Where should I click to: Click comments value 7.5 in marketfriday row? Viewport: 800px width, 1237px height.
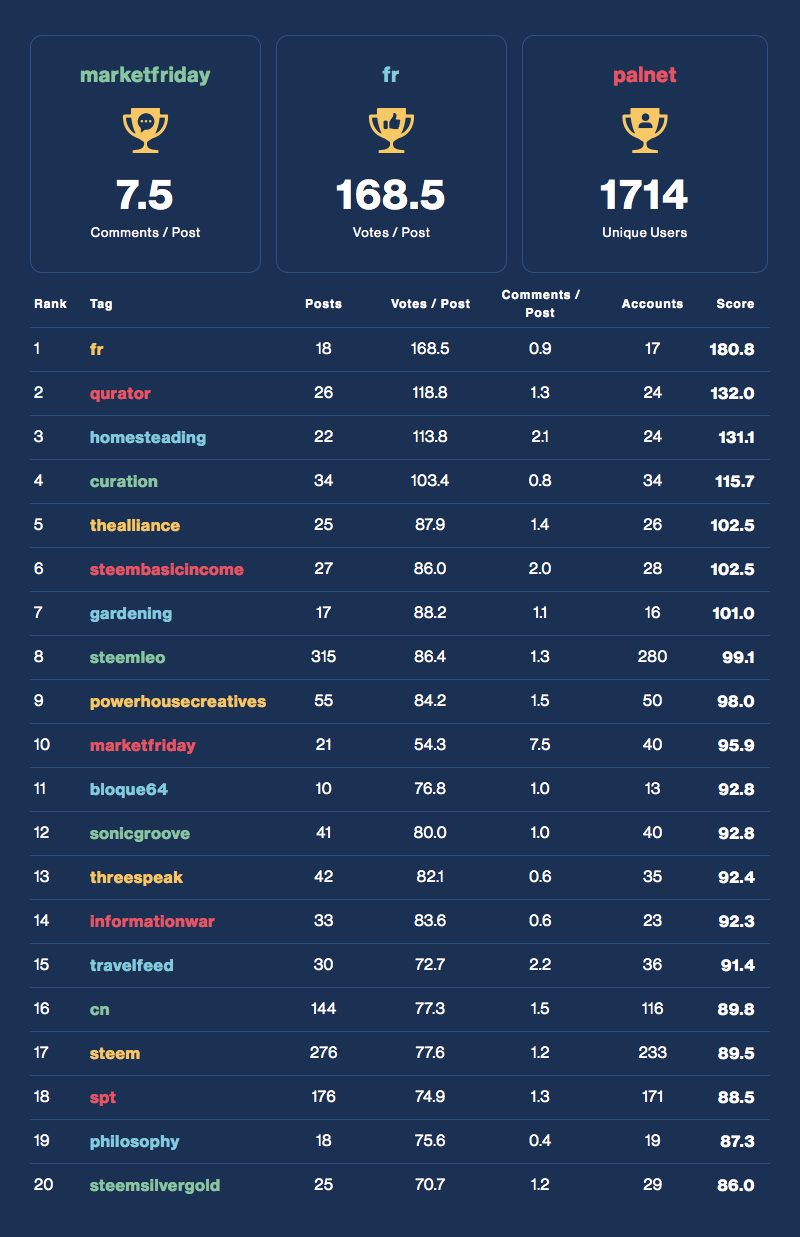(540, 745)
